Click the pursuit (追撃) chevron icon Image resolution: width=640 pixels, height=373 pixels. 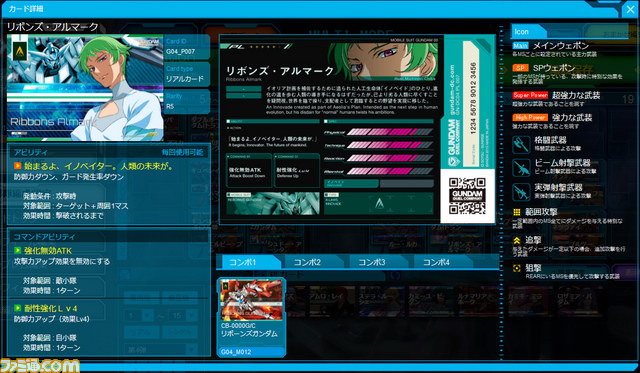pos(517,241)
